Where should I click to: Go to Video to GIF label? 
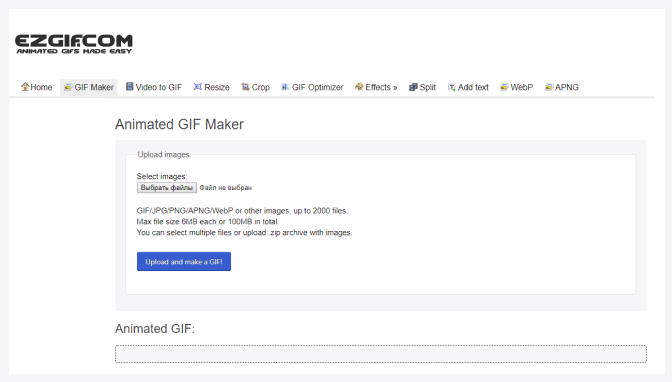click(x=159, y=87)
